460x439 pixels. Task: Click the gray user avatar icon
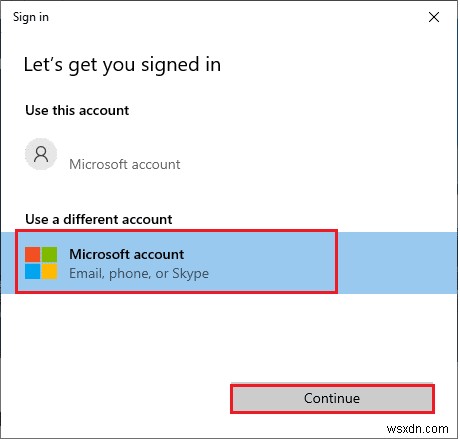pyautogui.click(x=41, y=154)
